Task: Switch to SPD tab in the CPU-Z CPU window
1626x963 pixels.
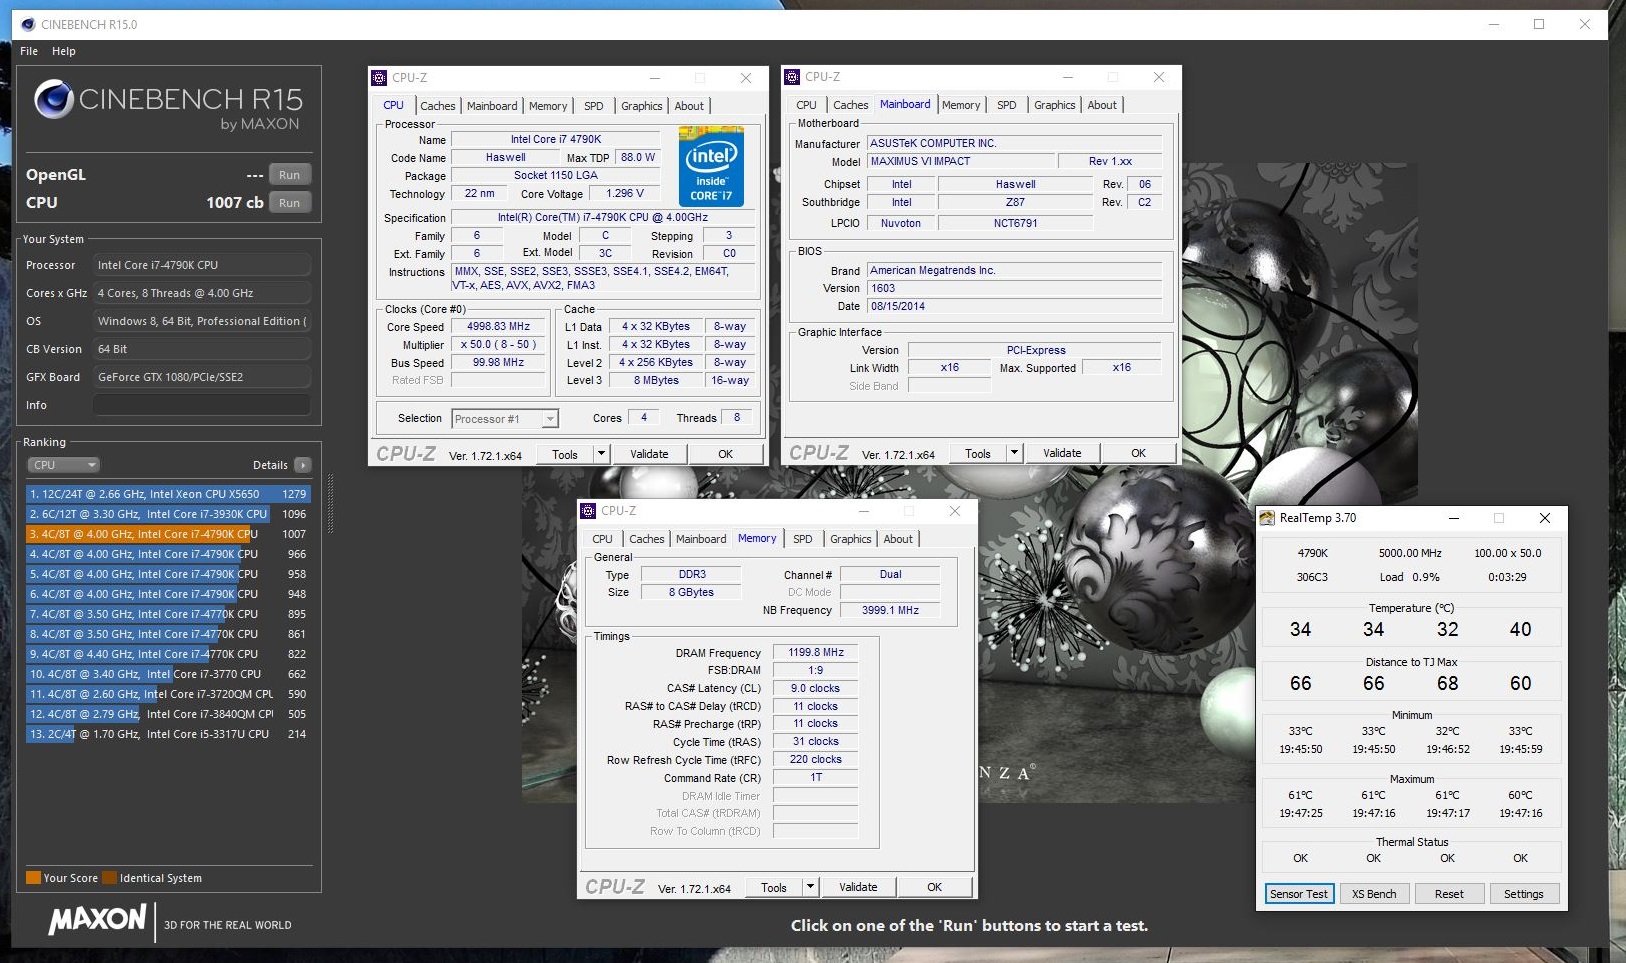Action: click(594, 106)
